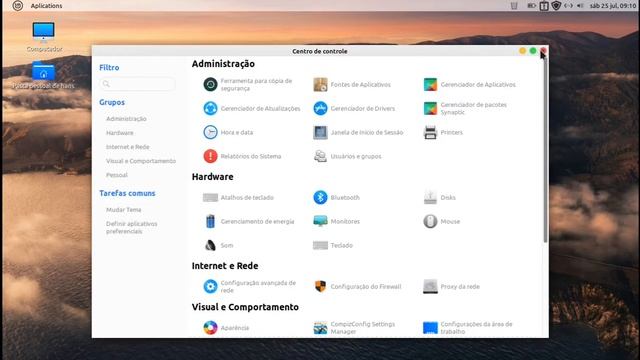Viewport: 640px width, 360px height.
Task: Open Usuários e grupos icon
Action: [x=320, y=156]
